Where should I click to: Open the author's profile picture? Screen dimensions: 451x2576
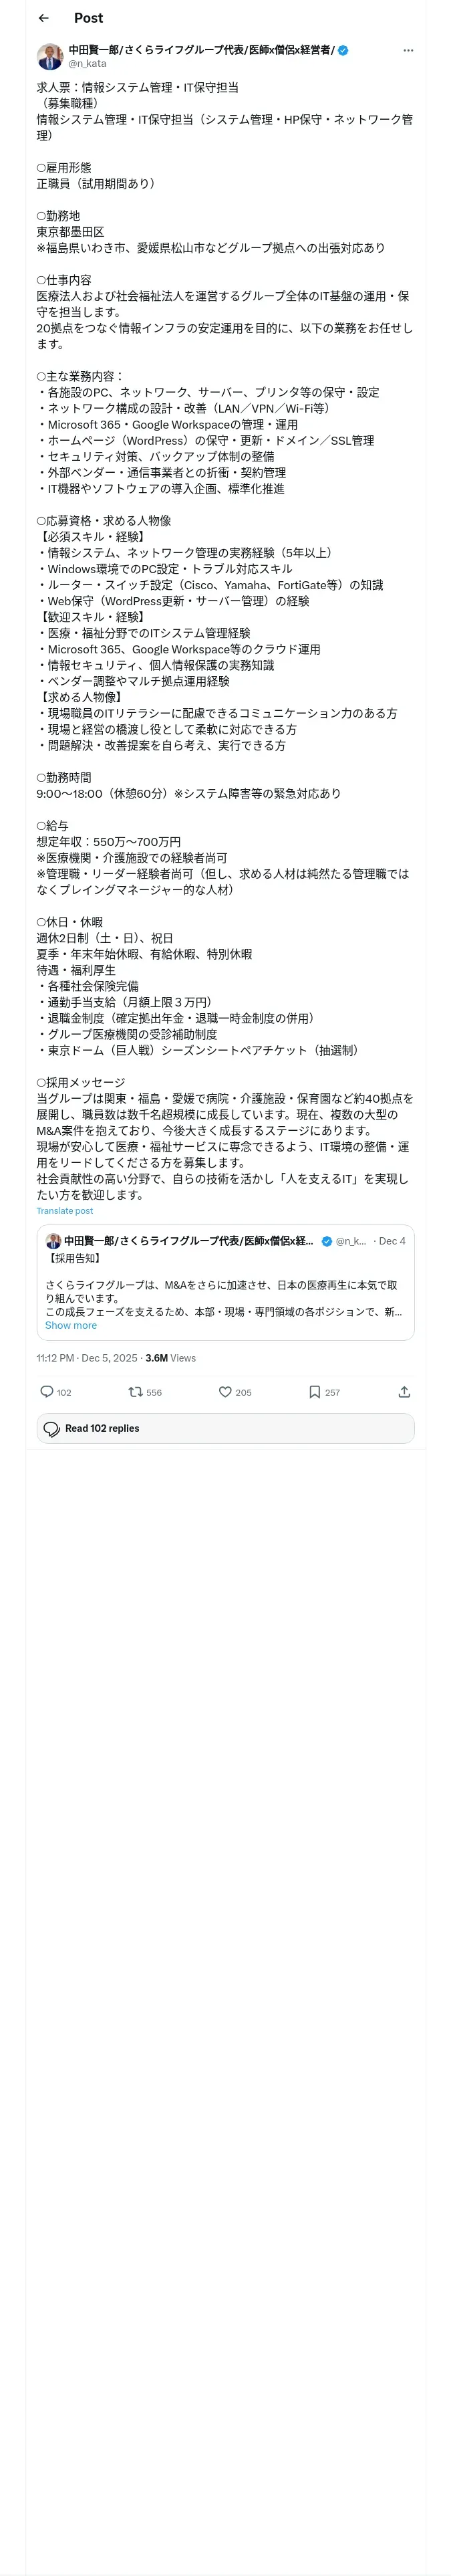coord(50,56)
